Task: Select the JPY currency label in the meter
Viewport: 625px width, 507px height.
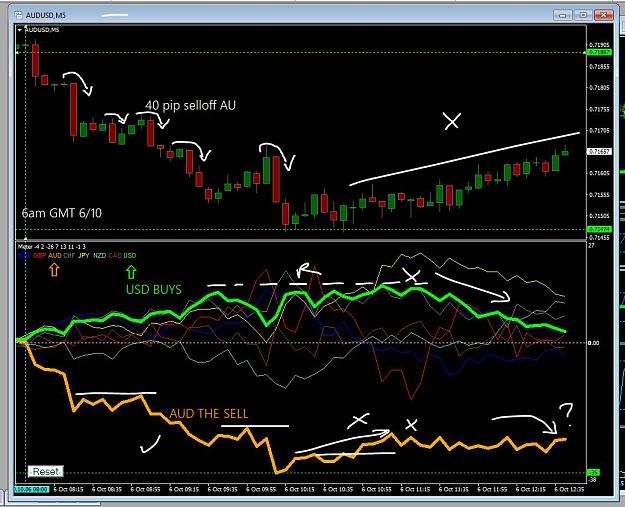Action: click(84, 255)
